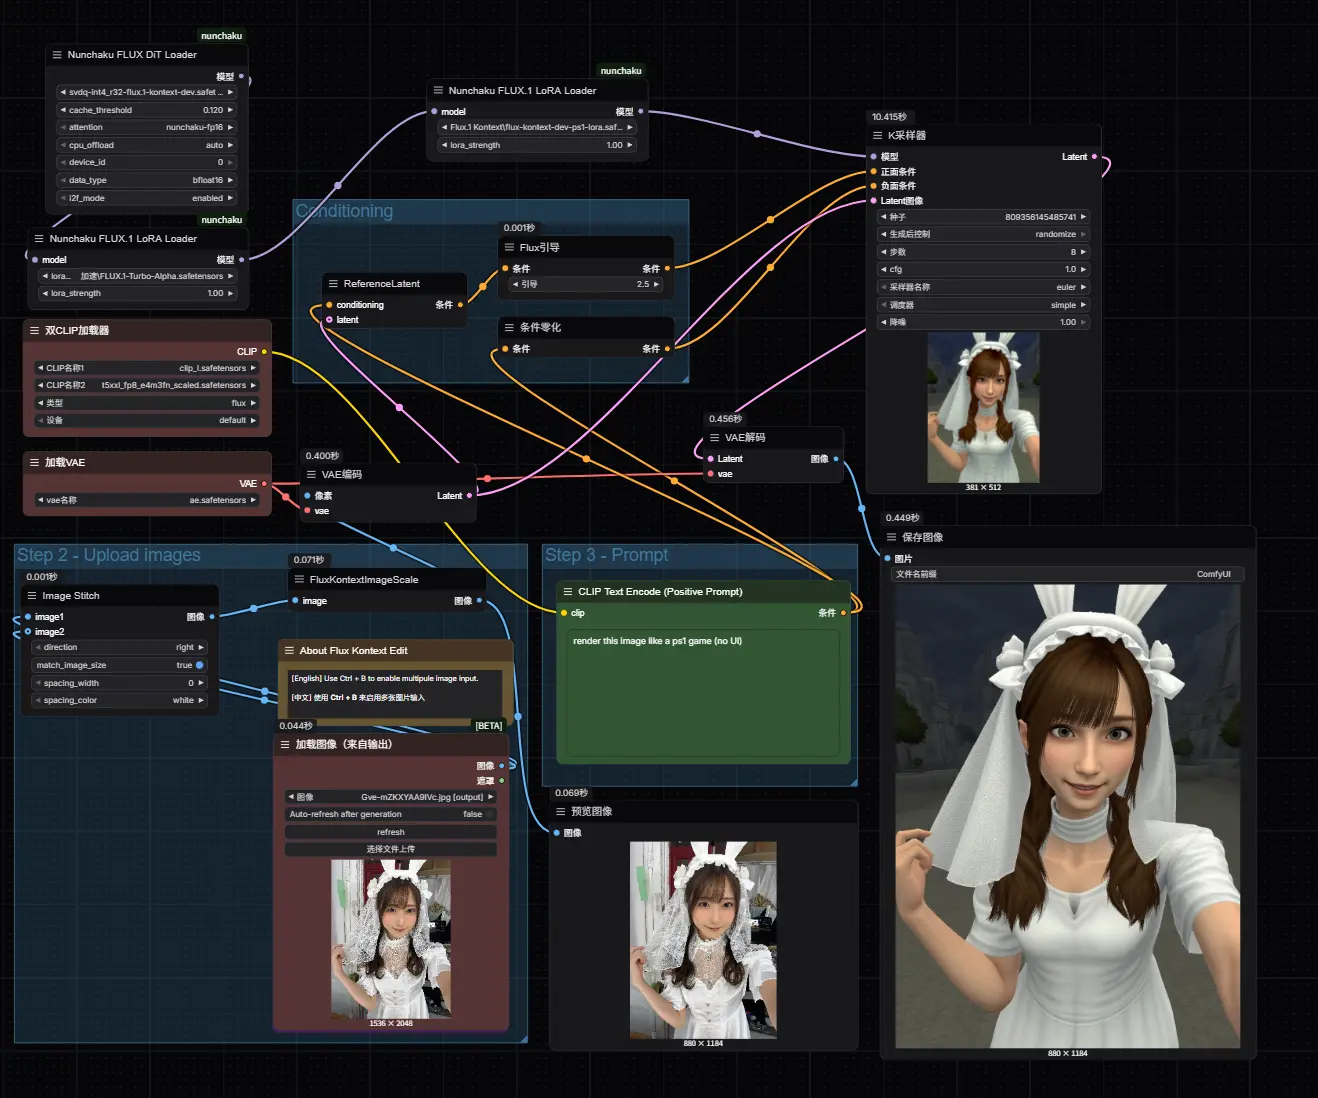
Task: Click the title icon of 双CLIP加载器 node
Action: 34,331
